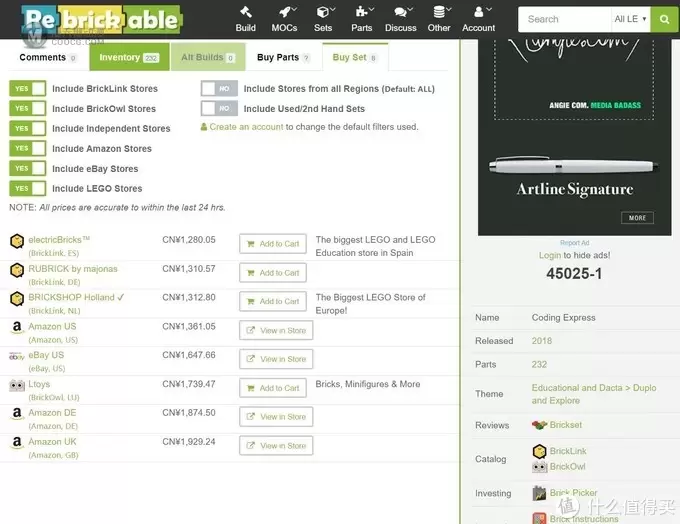Click the BrickOwl catalog owl icon
The image size is (680, 524).
tap(539, 467)
